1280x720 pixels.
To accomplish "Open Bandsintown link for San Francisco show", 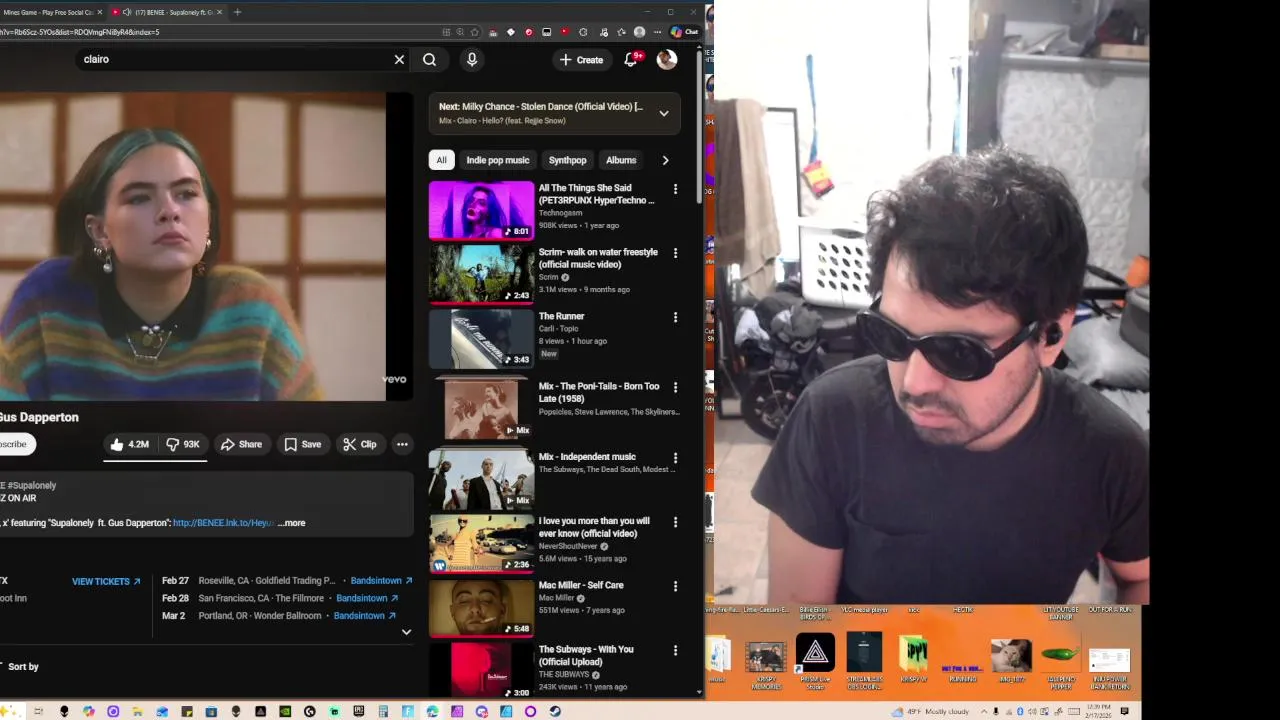I will pos(367,598).
